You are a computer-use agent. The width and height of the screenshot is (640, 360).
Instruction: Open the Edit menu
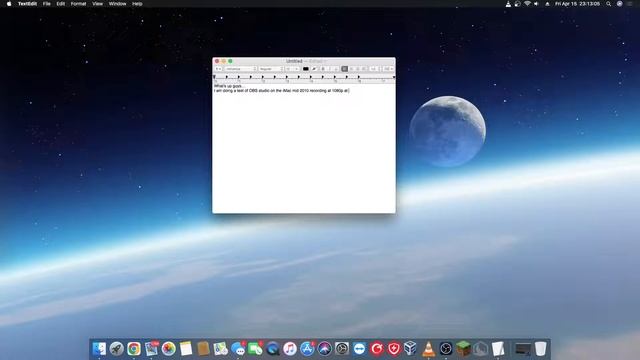tap(60, 4)
